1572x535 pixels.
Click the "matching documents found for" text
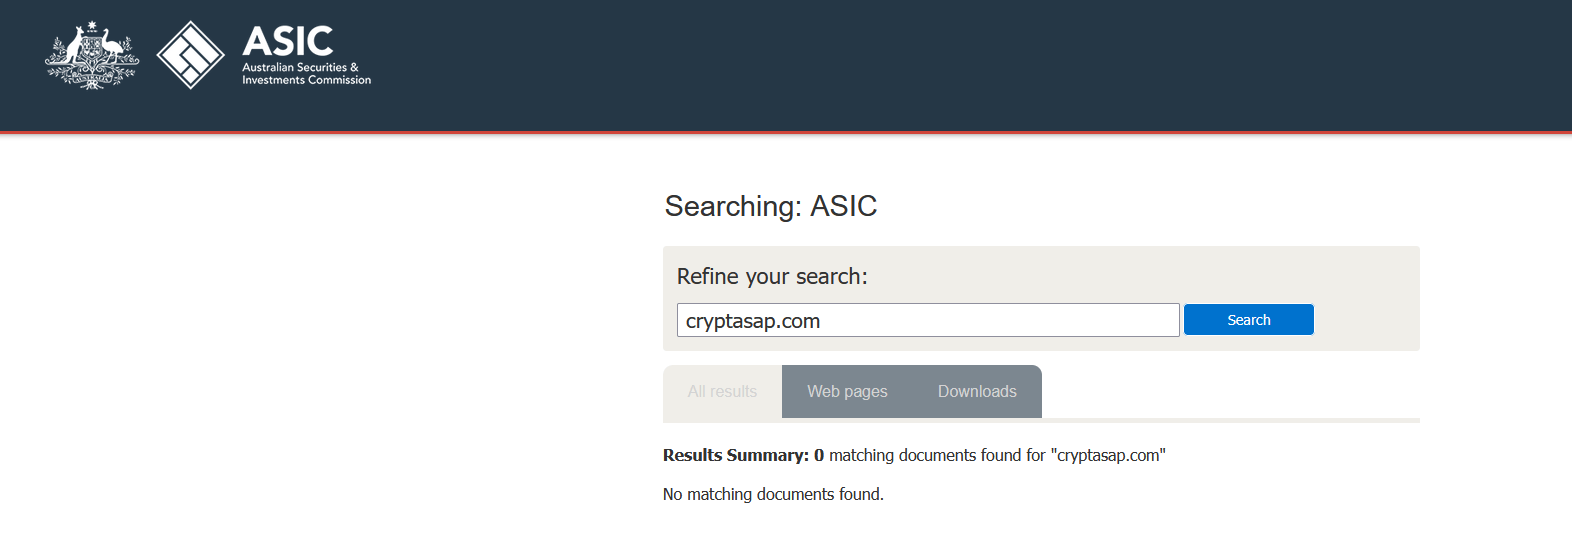click(936, 456)
